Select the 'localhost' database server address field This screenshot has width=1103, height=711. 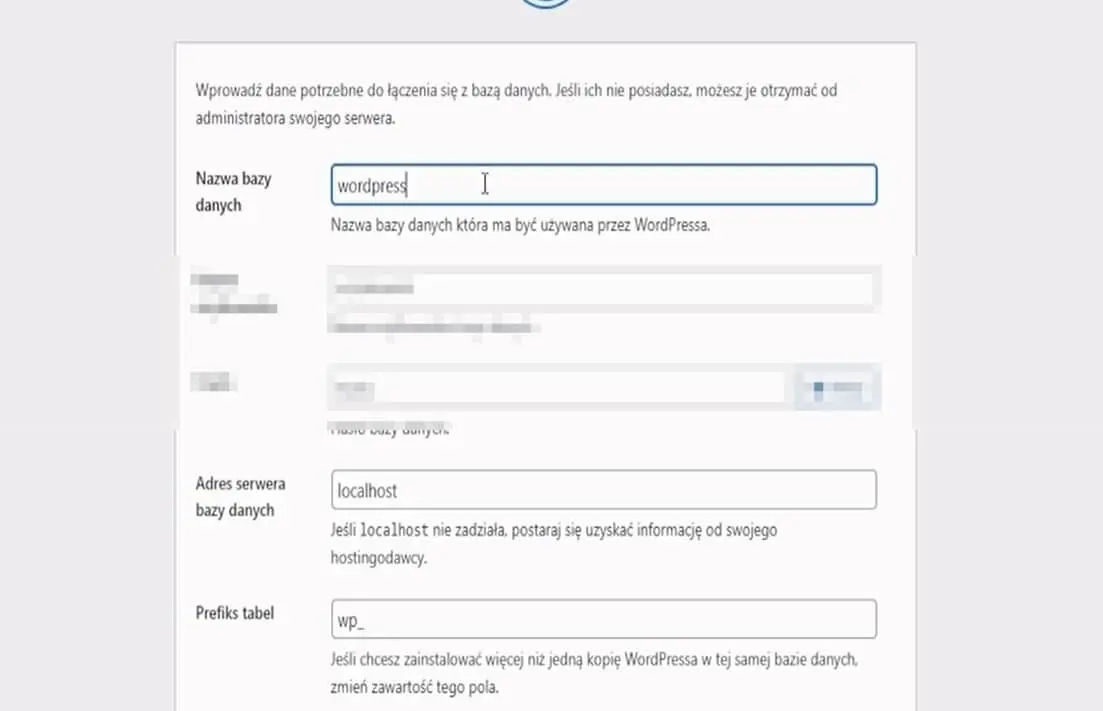click(603, 490)
